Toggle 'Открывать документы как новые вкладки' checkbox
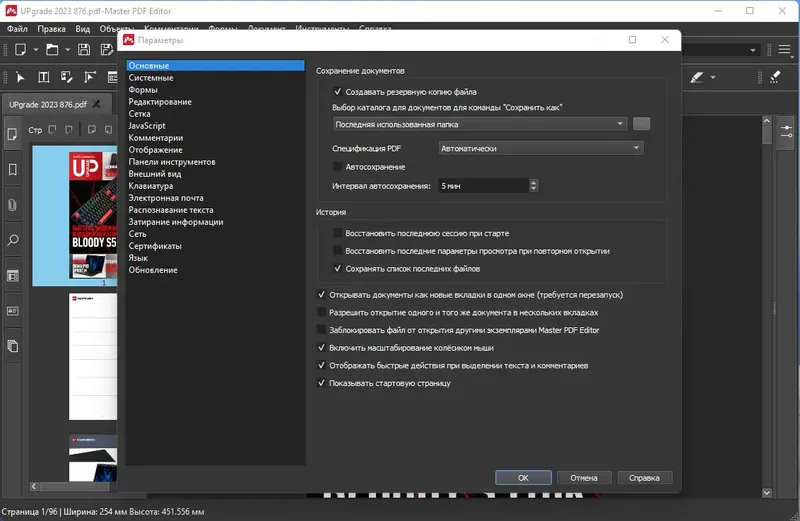The width and height of the screenshot is (800, 521). [321, 294]
